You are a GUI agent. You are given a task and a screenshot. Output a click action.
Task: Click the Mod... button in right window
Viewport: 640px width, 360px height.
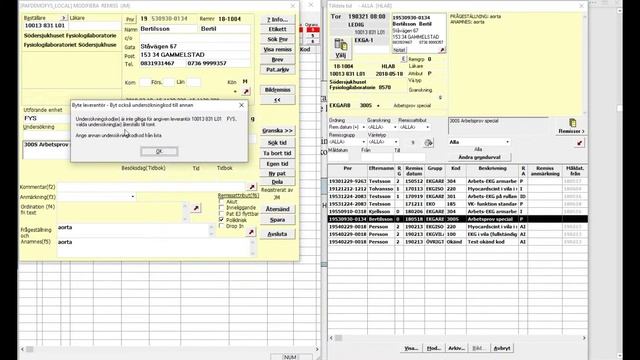(433, 348)
